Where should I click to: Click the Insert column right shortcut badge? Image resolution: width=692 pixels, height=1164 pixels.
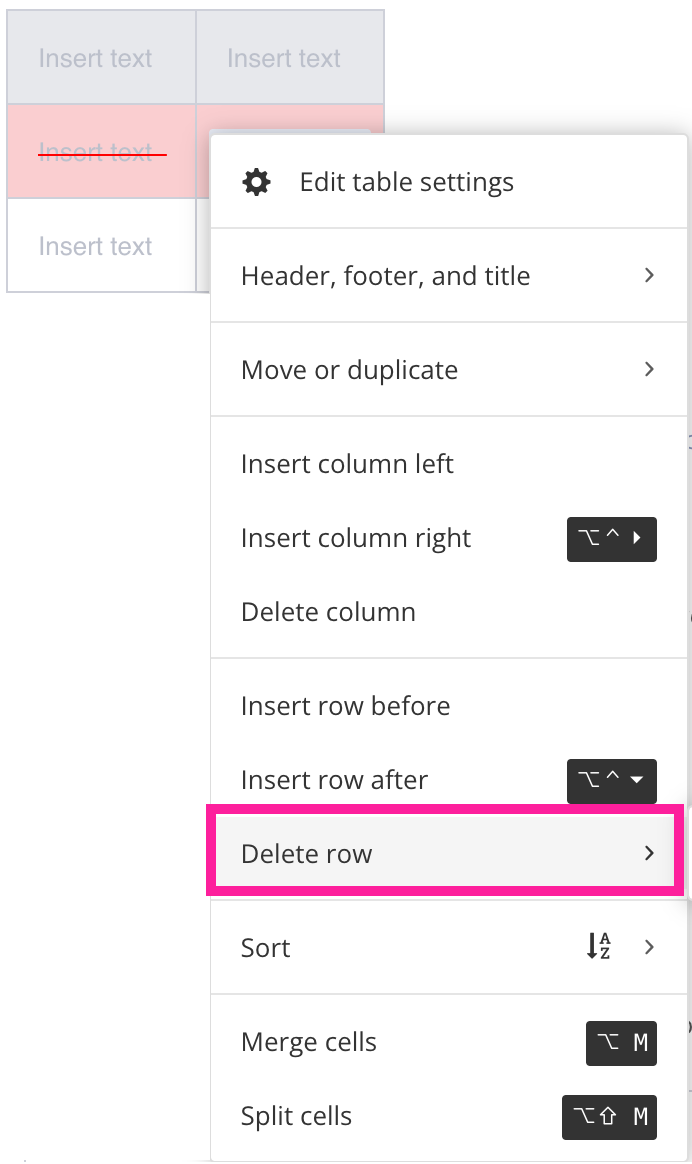pyautogui.click(x=612, y=539)
